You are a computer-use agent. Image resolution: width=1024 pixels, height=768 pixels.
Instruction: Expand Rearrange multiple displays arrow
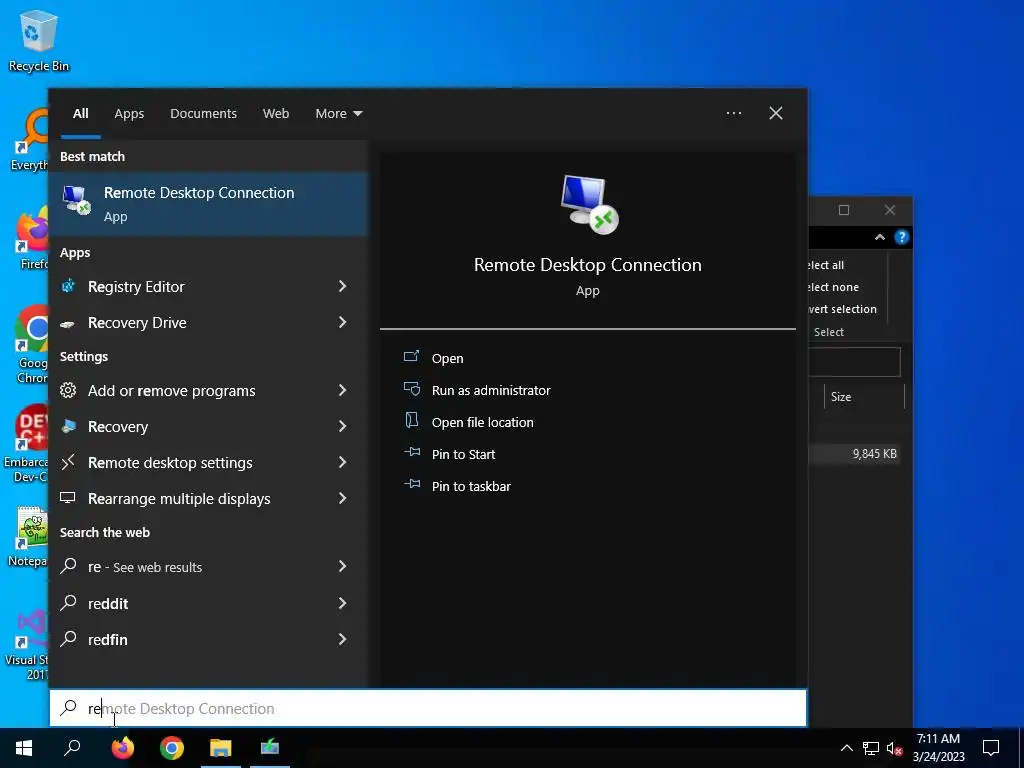click(x=342, y=498)
